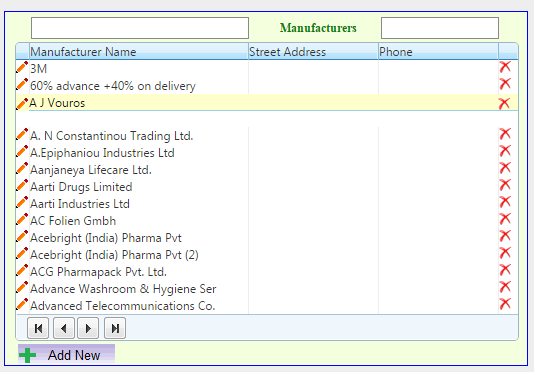Sort by Phone column header
Screen dimensions: 534x372
tap(438, 52)
